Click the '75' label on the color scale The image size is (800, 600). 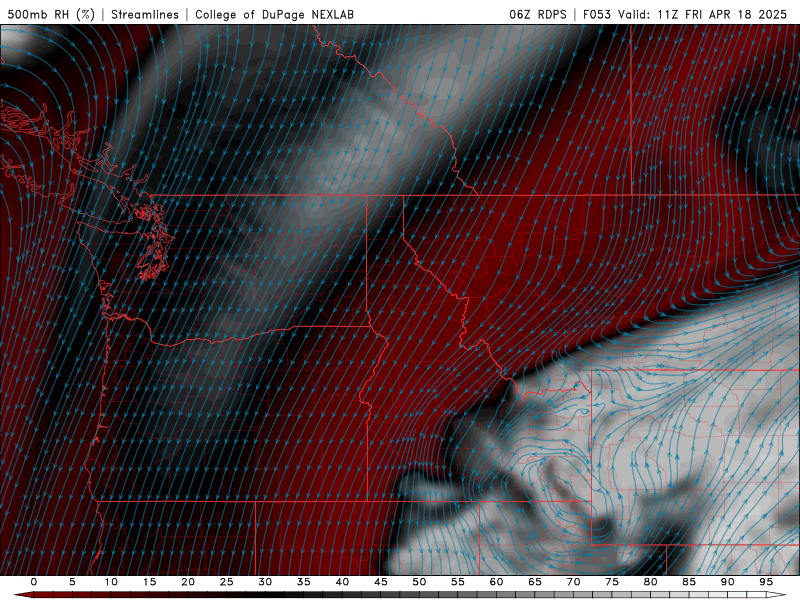coord(612,582)
